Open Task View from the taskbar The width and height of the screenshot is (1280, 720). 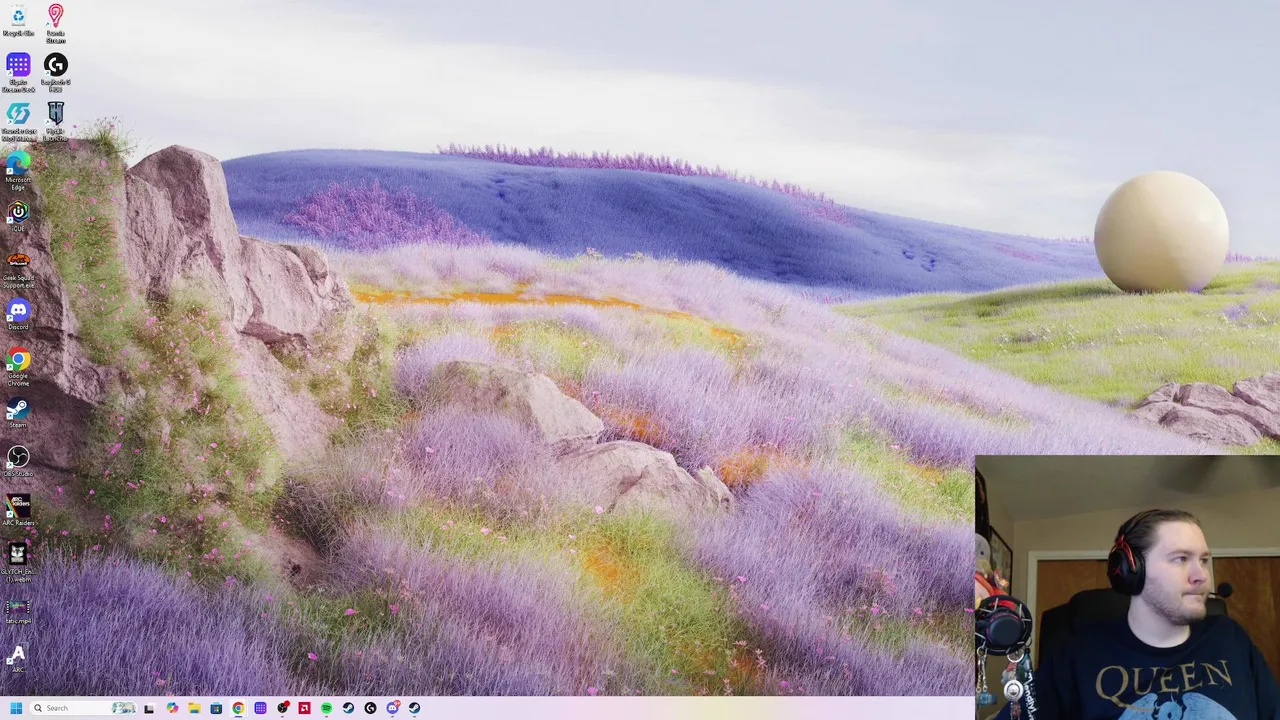149,708
